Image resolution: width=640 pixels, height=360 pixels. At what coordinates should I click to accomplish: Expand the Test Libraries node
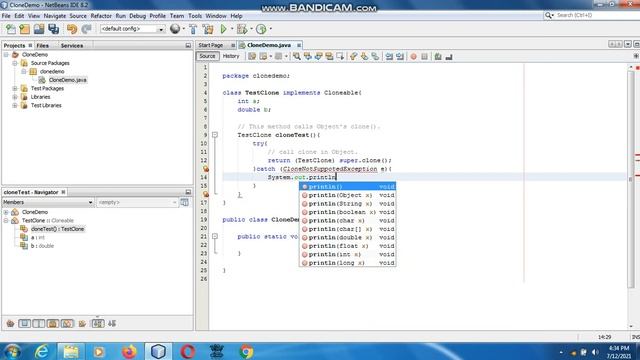(15, 105)
